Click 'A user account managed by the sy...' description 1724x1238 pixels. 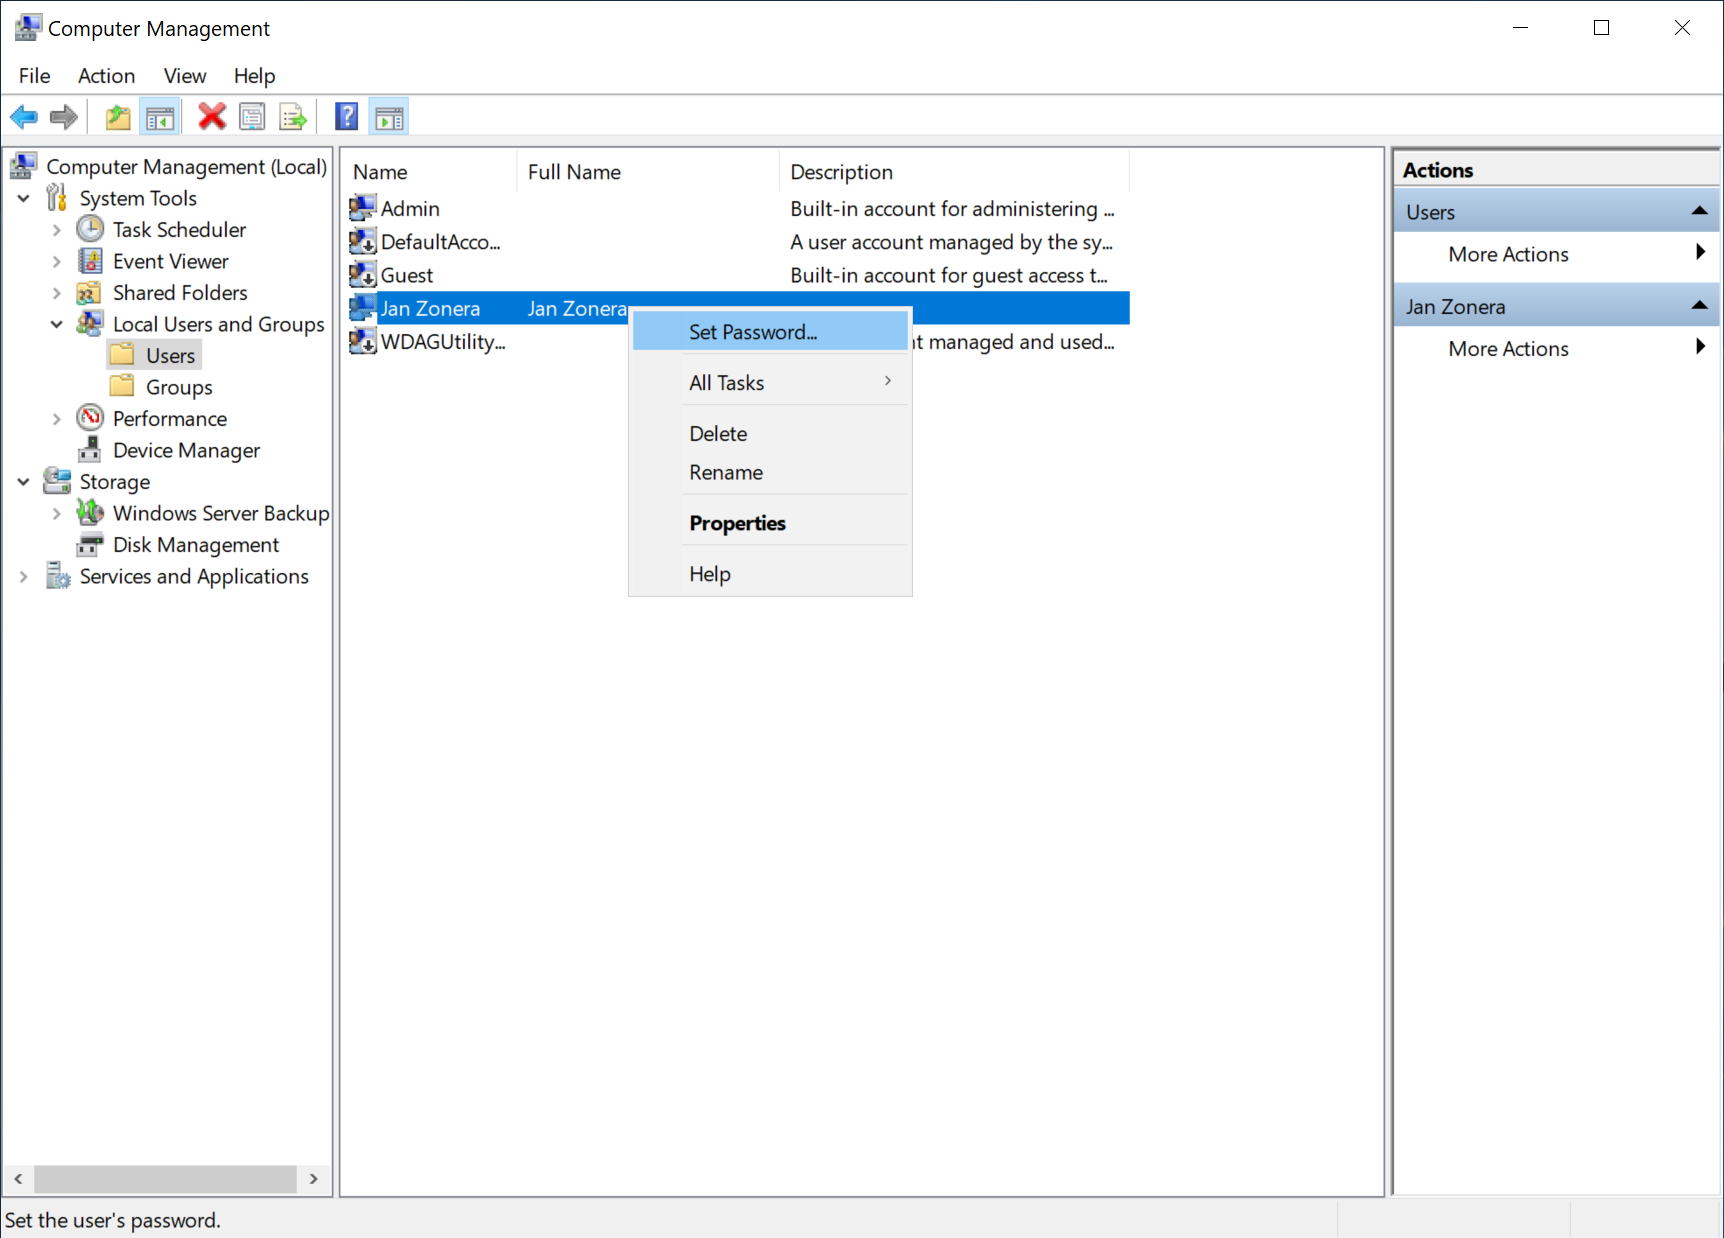(951, 242)
